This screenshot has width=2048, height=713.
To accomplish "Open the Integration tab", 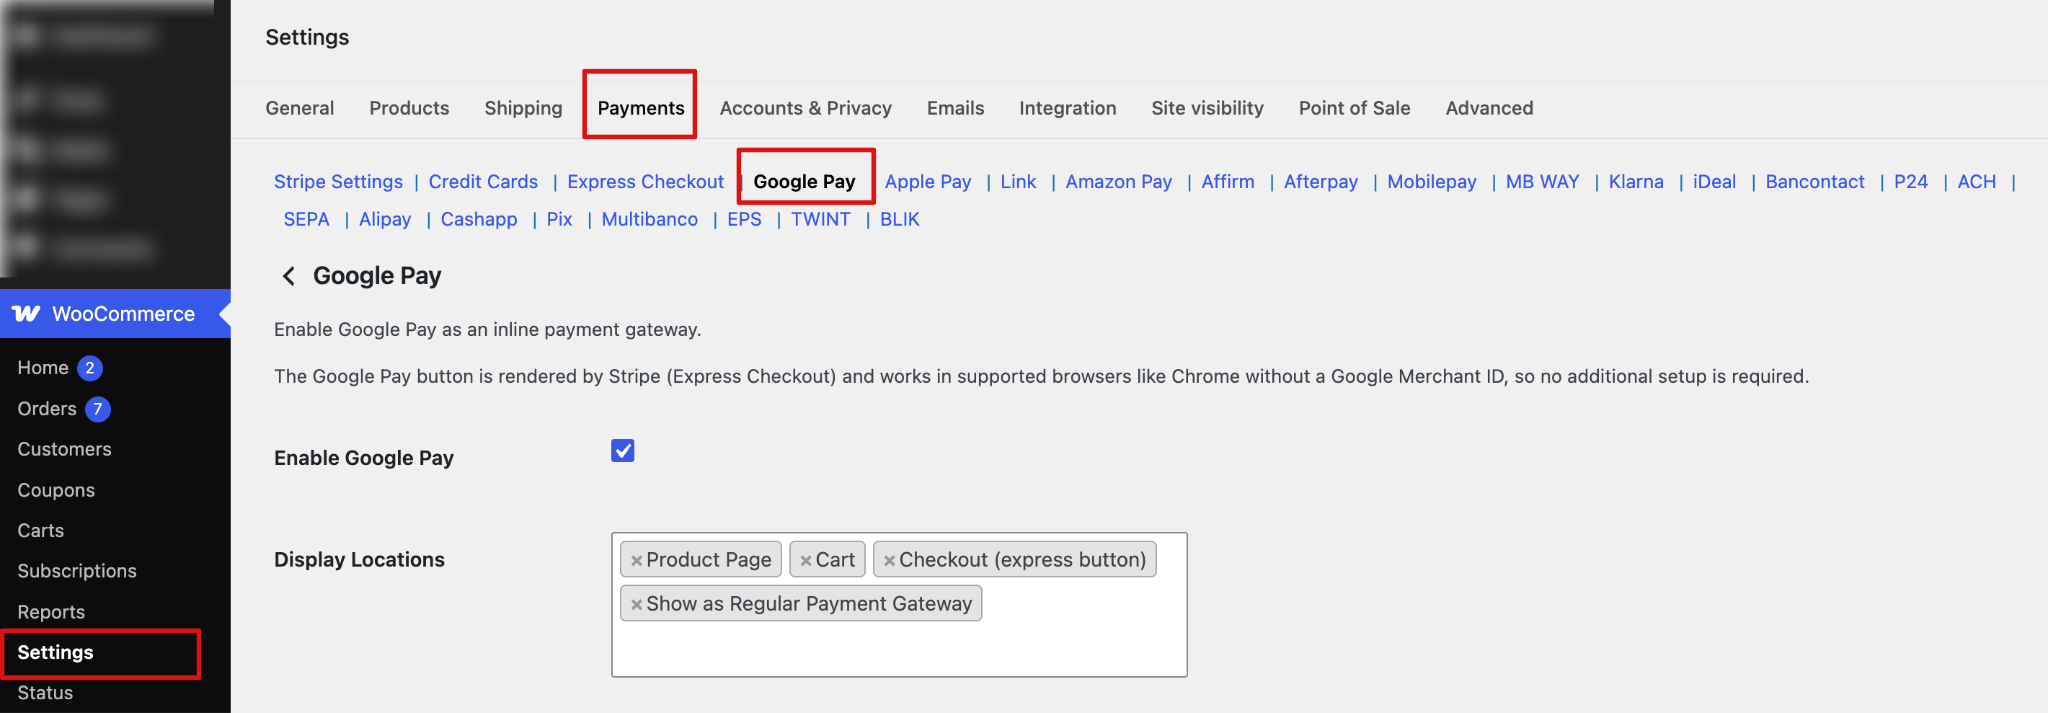I will (x=1068, y=108).
